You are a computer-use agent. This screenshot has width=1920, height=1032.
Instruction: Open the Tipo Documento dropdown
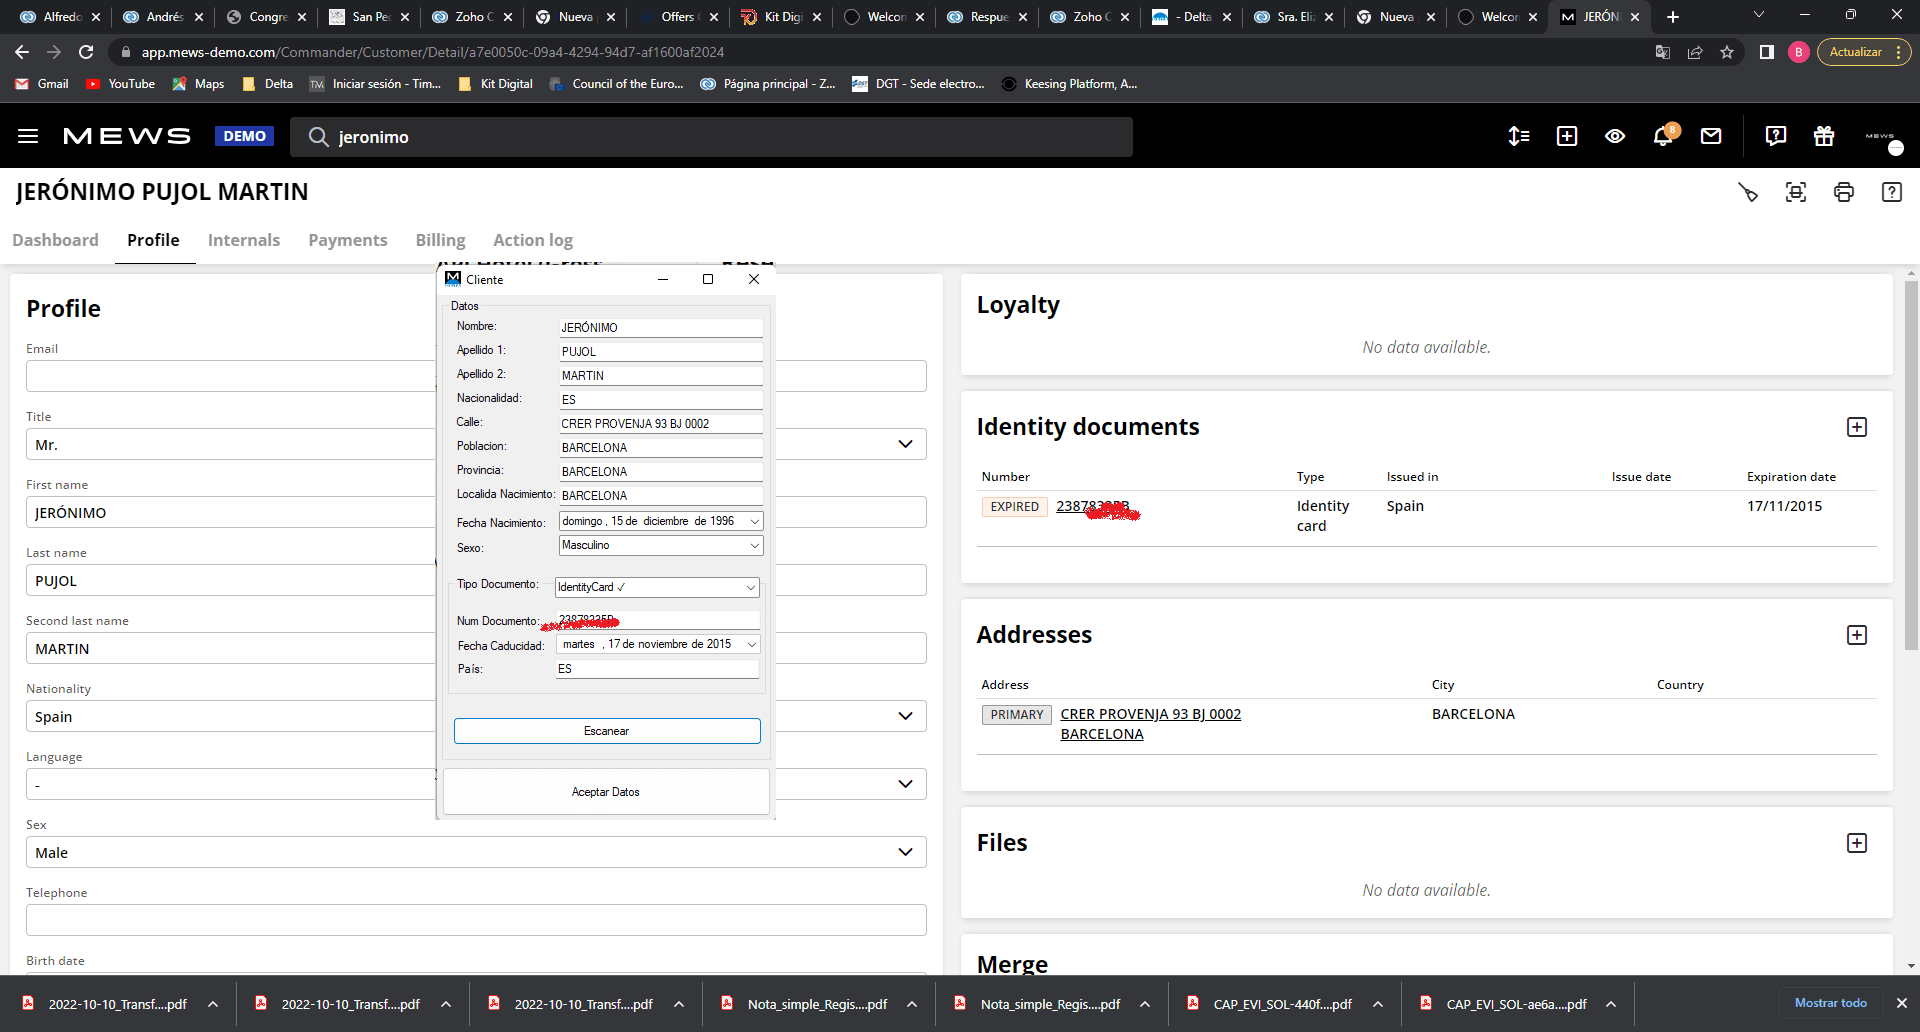(748, 587)
